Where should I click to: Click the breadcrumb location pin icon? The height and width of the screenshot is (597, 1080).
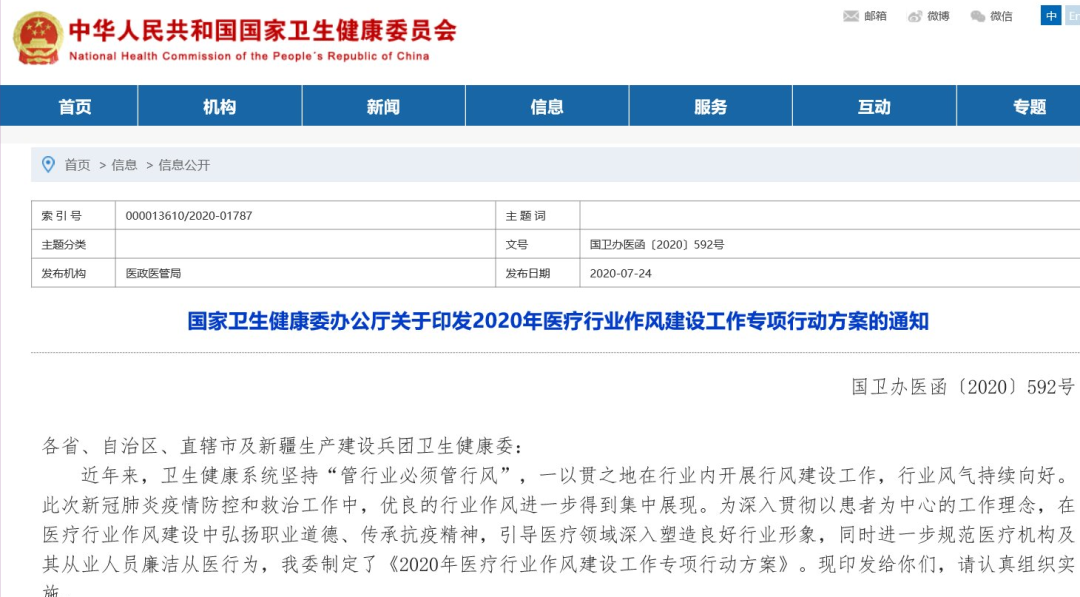[48, 165]
